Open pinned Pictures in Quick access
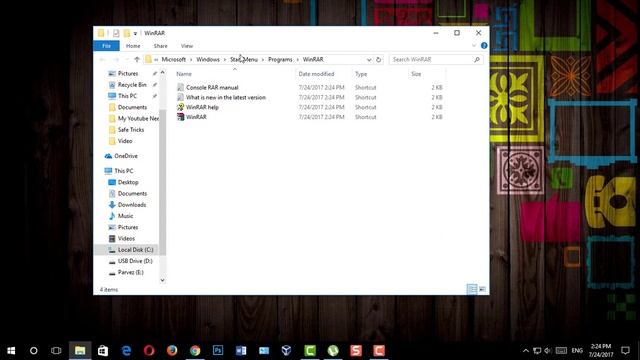 (x=128, y=73)
